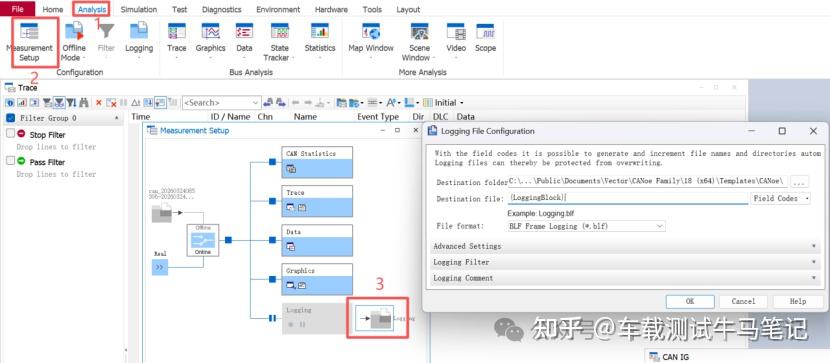Collapse Filter Group 0 arrow

116,118
